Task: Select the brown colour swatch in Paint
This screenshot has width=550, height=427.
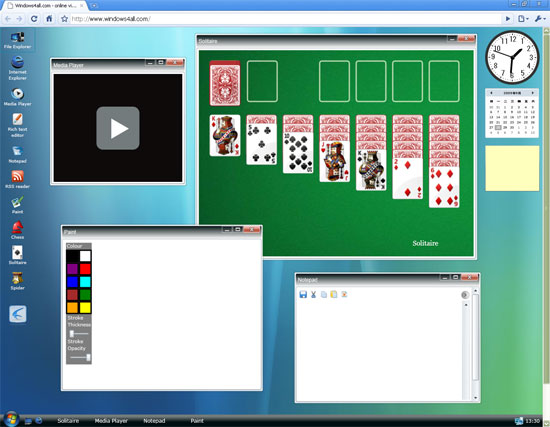Action: click(x=73, y=295)
